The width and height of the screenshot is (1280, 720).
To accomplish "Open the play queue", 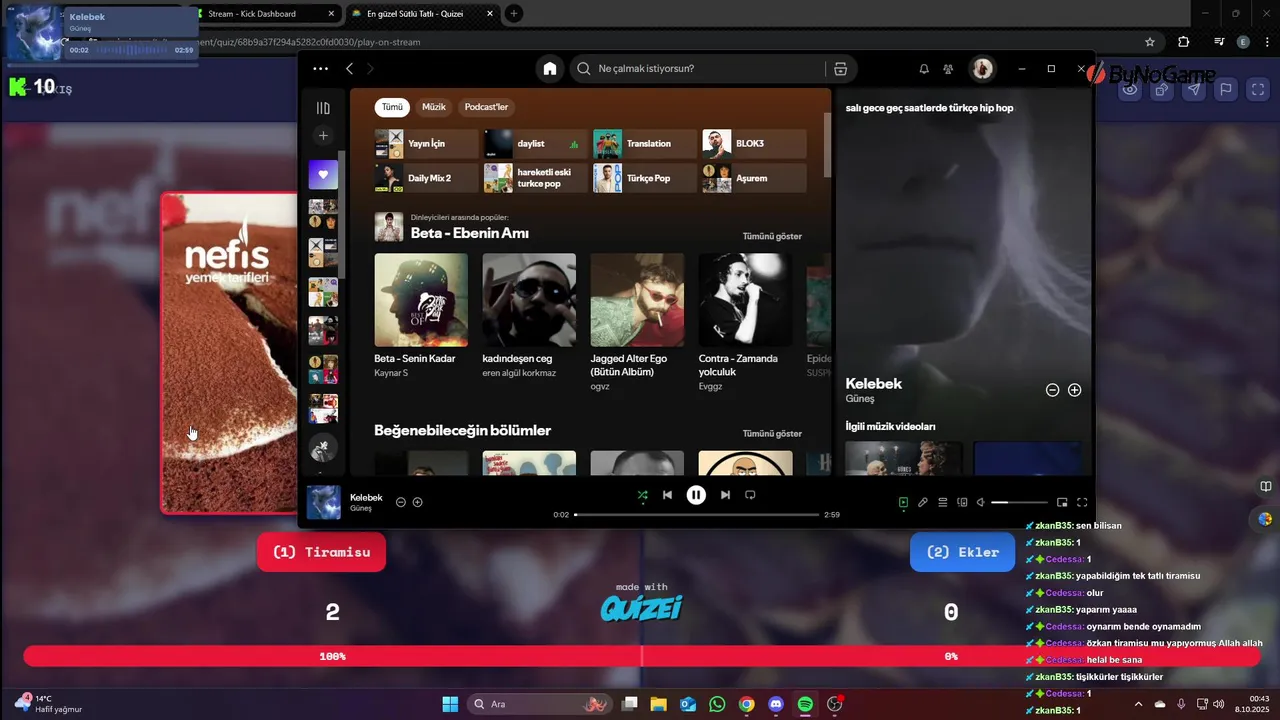I will 943,503.
